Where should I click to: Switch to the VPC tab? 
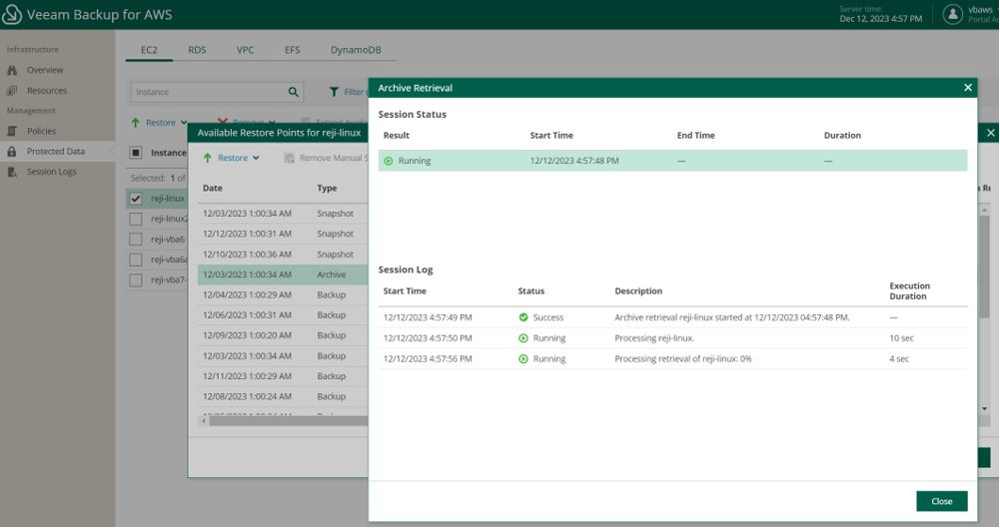(245, 50)
